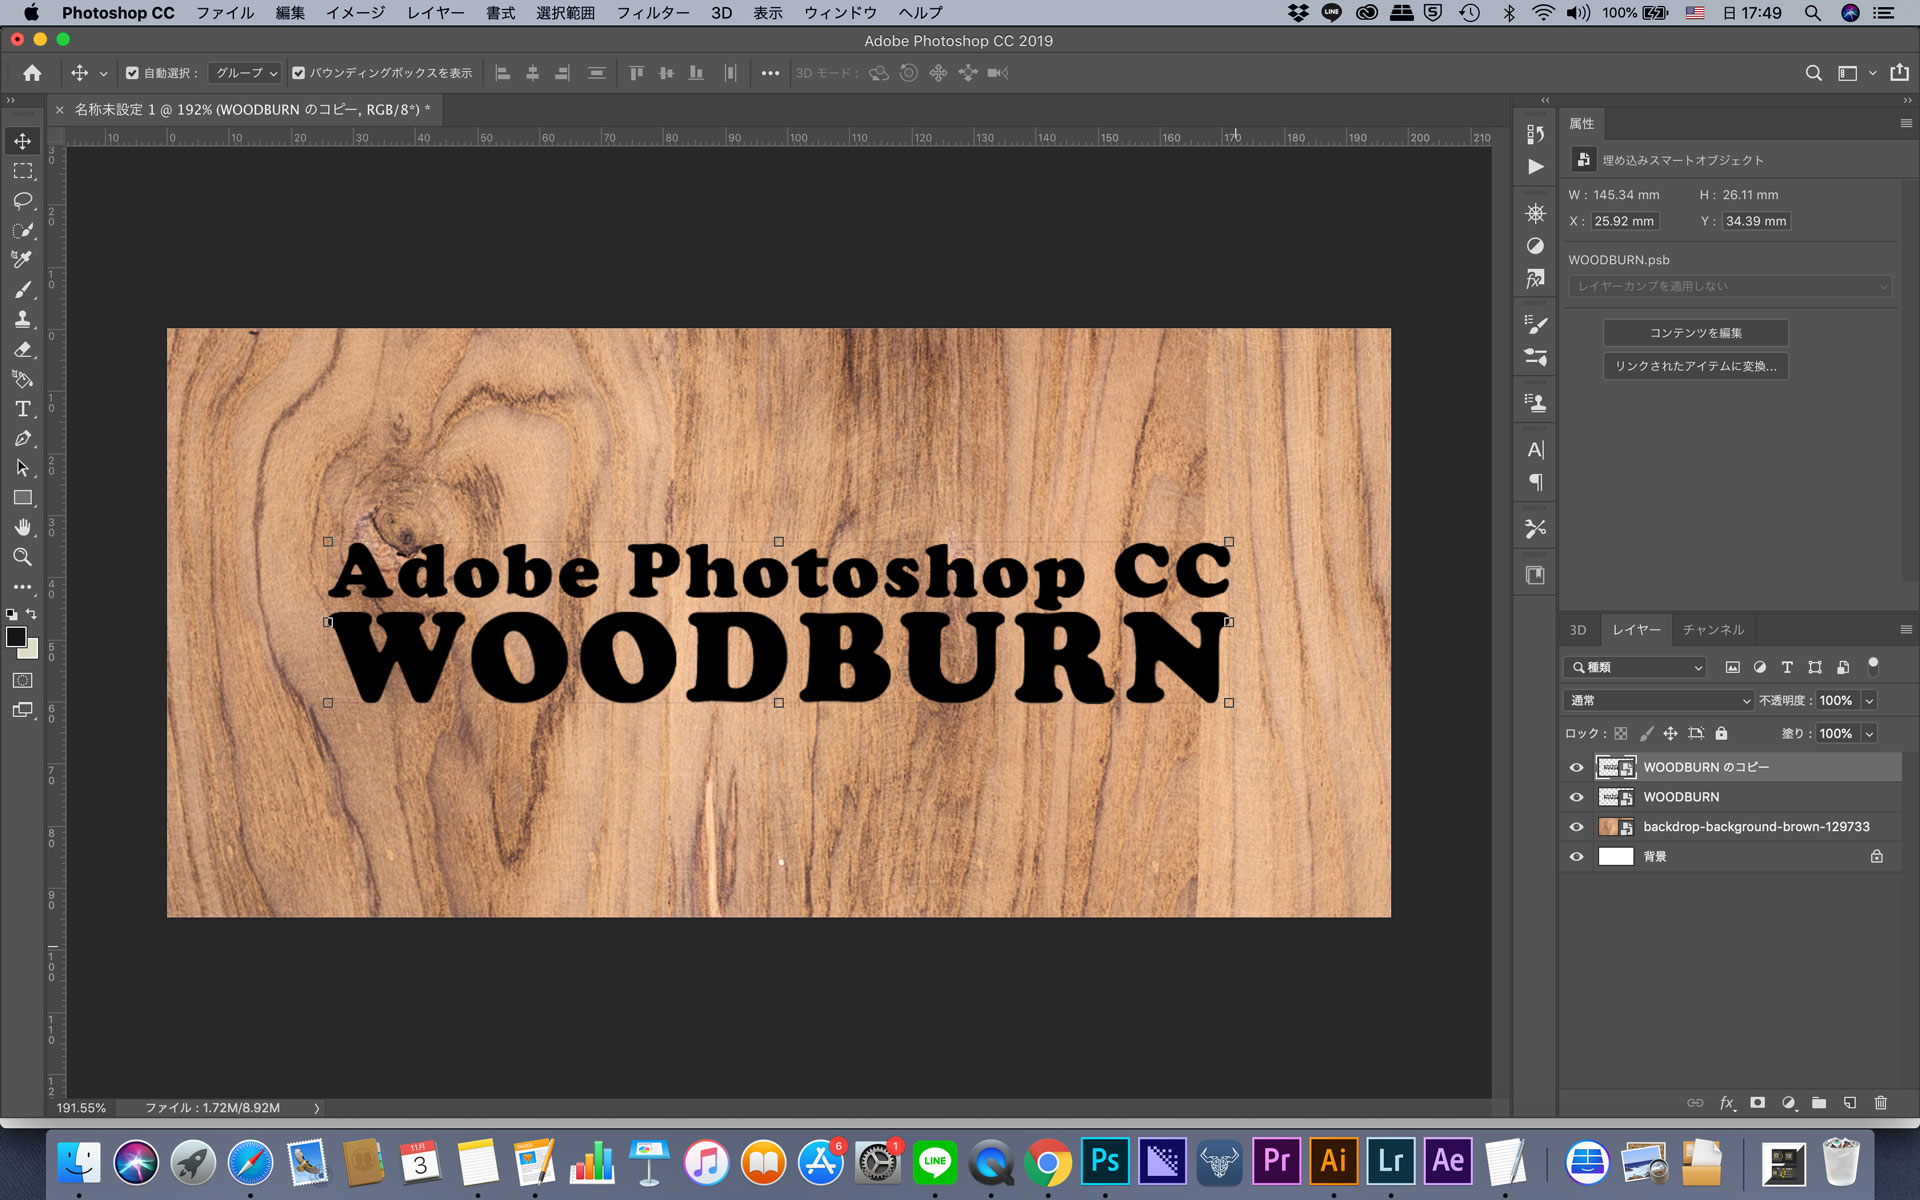The image size is (1920, 1200).
Task: Open the fill 塗り slider arrow
Action: pos(1868,734)
